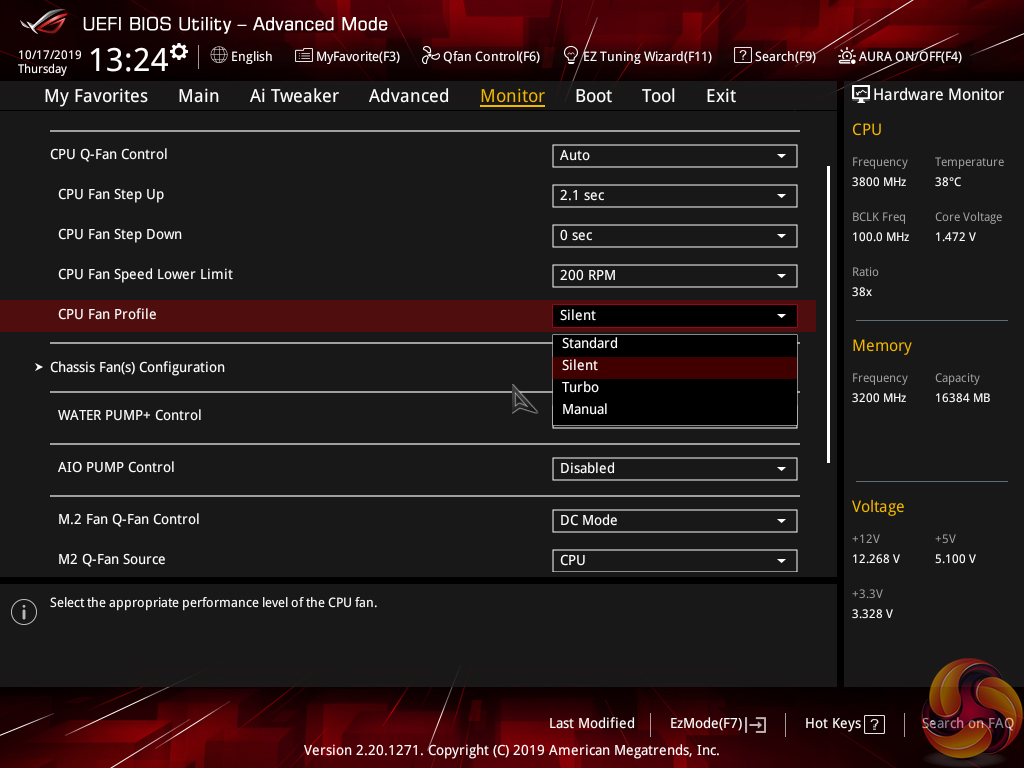Choose Turbo from the fan profile list
The image size is (1024, 768).
(x=675, y=387)
